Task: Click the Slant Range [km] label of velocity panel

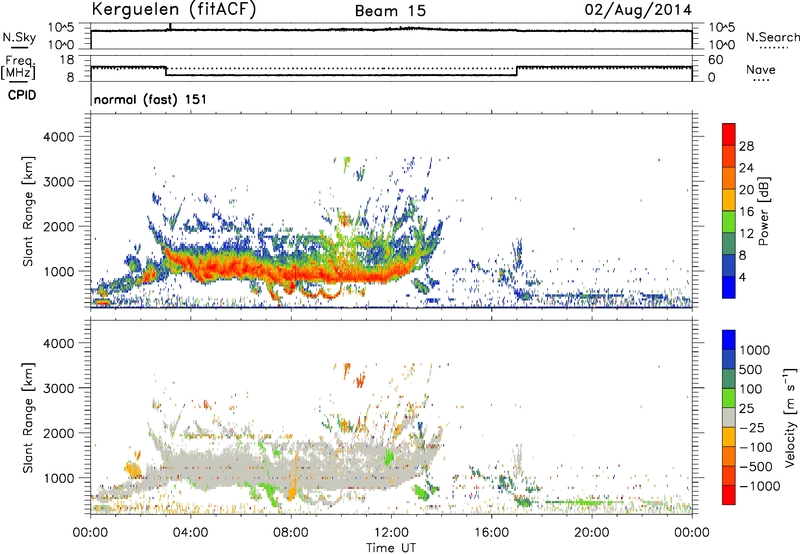Action: 28,418
